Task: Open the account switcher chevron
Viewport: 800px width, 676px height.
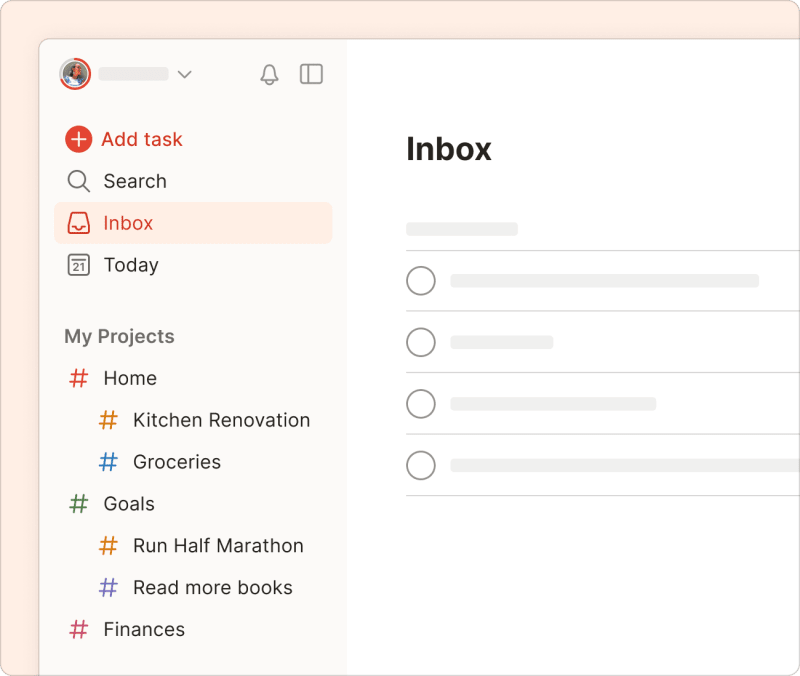Action: click(185, 74)
